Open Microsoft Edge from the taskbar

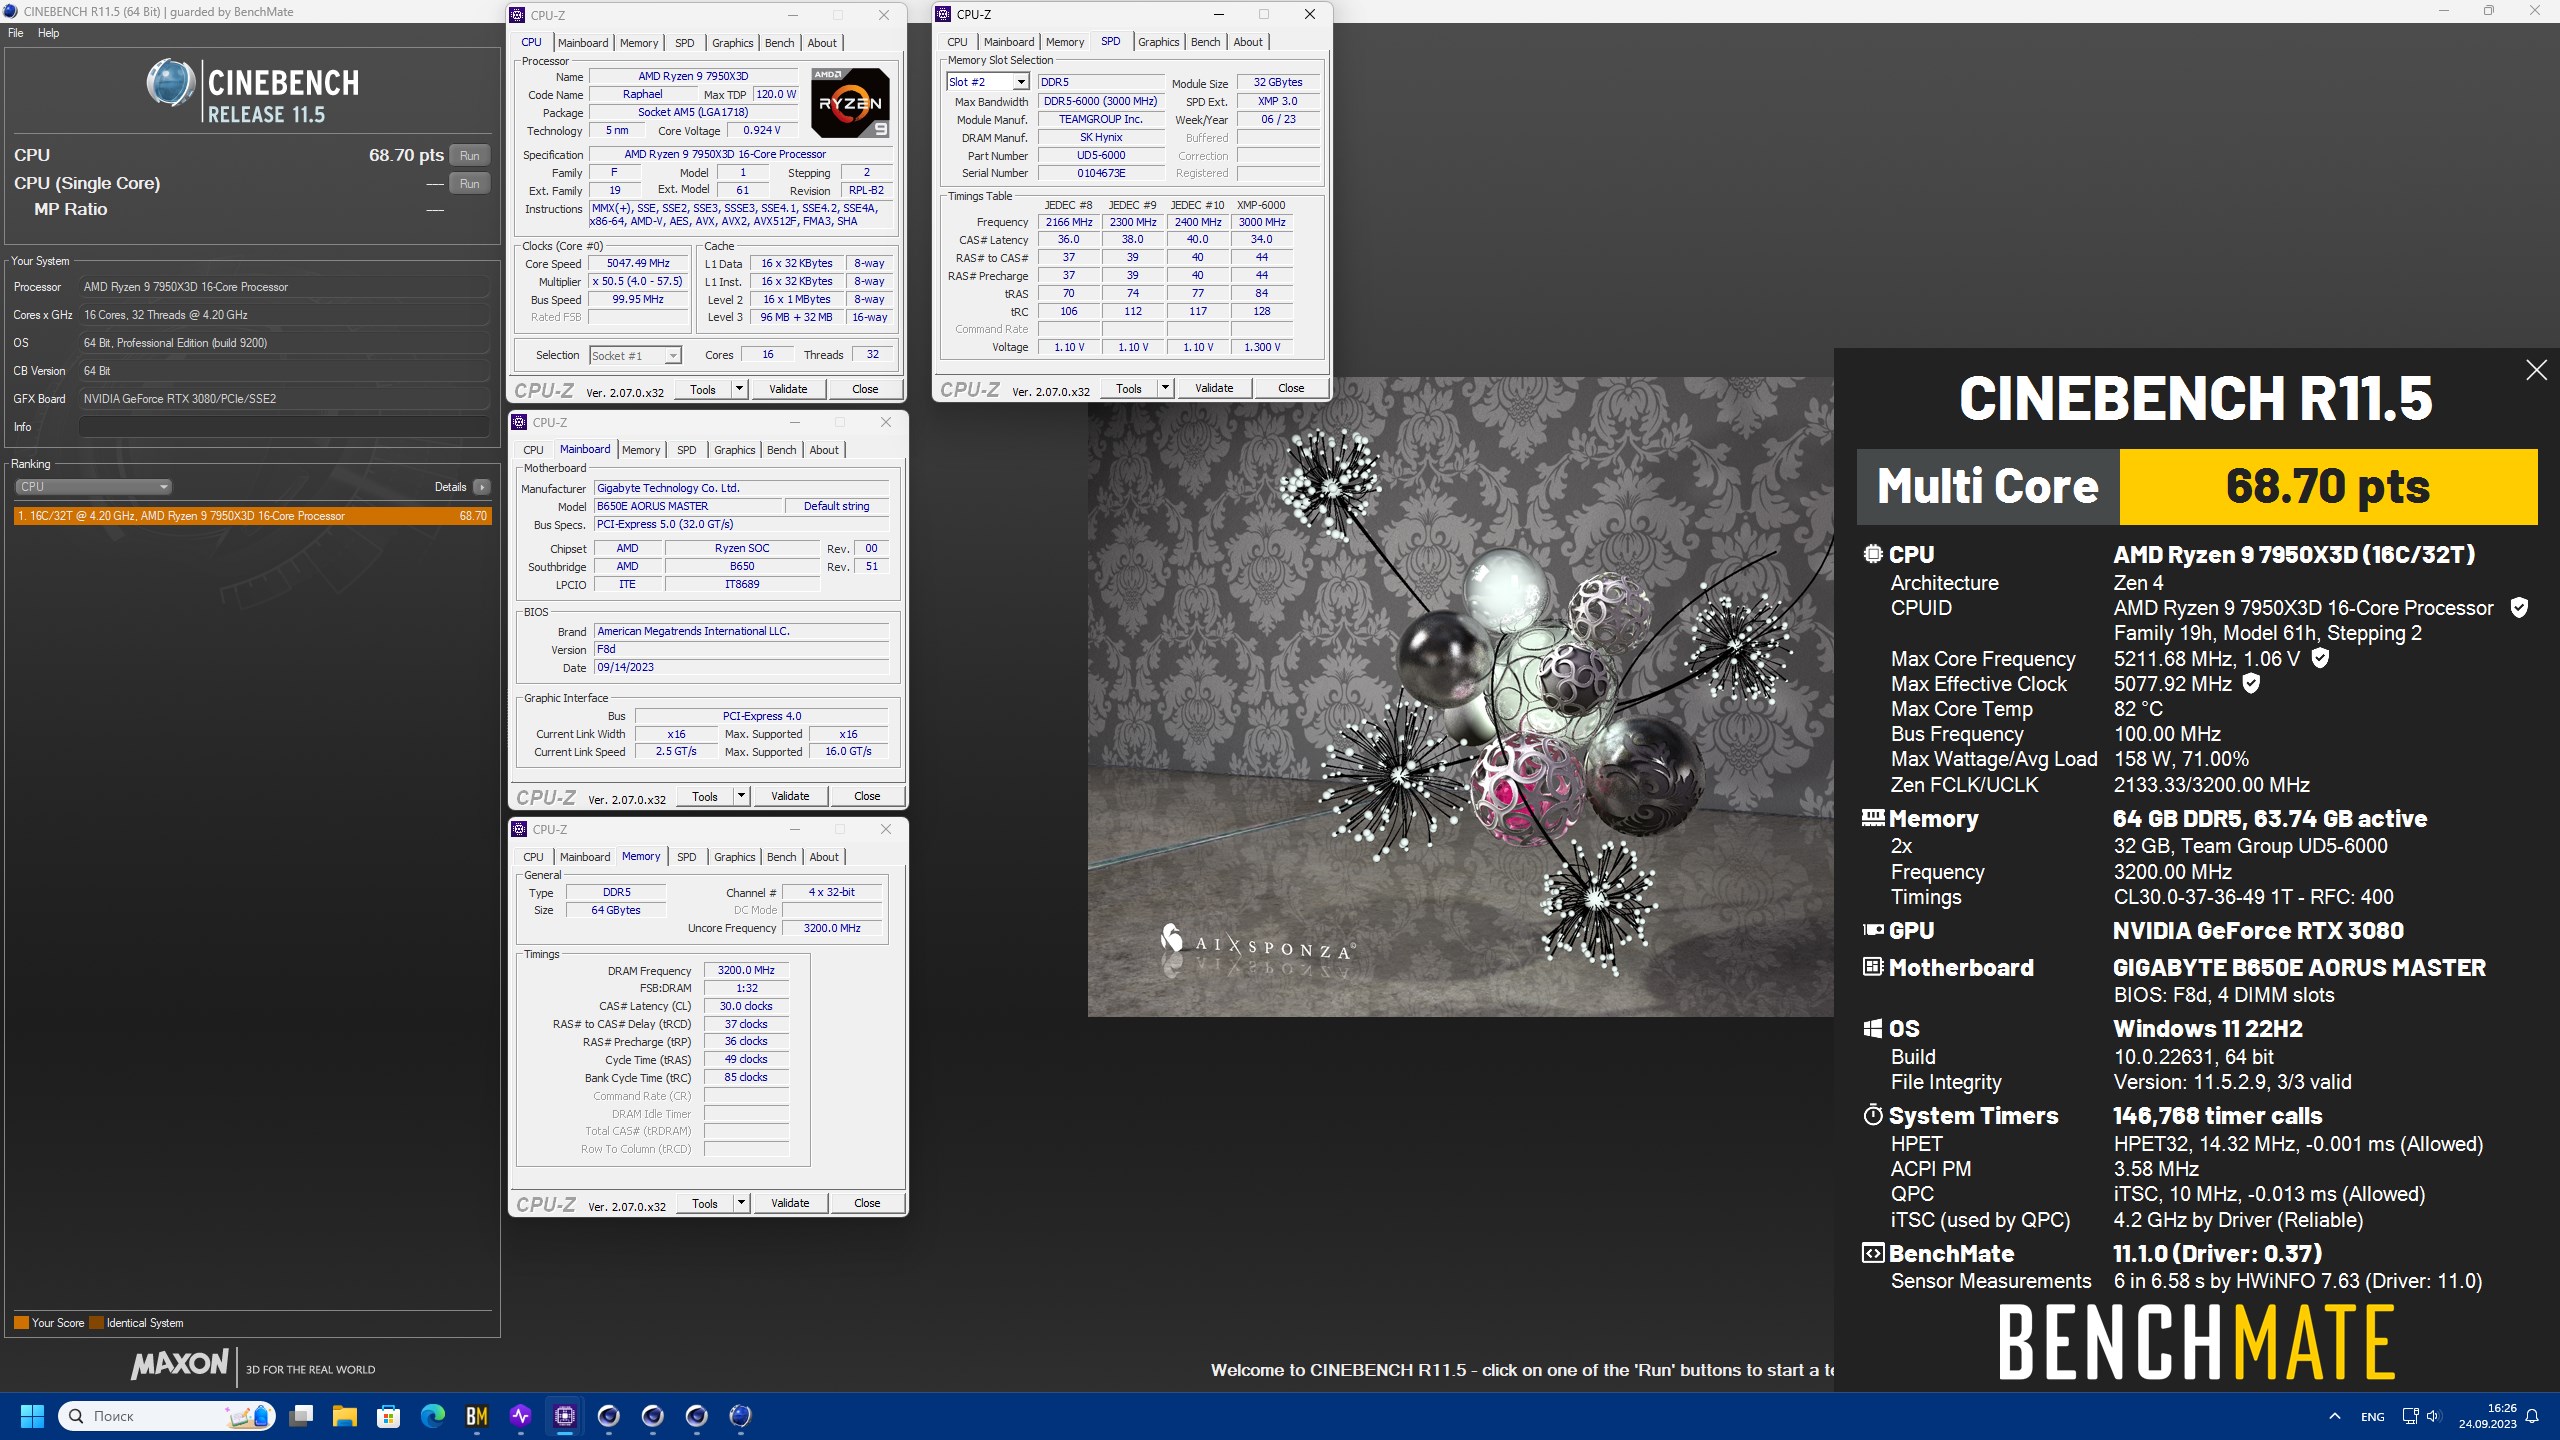point(433,1416)
